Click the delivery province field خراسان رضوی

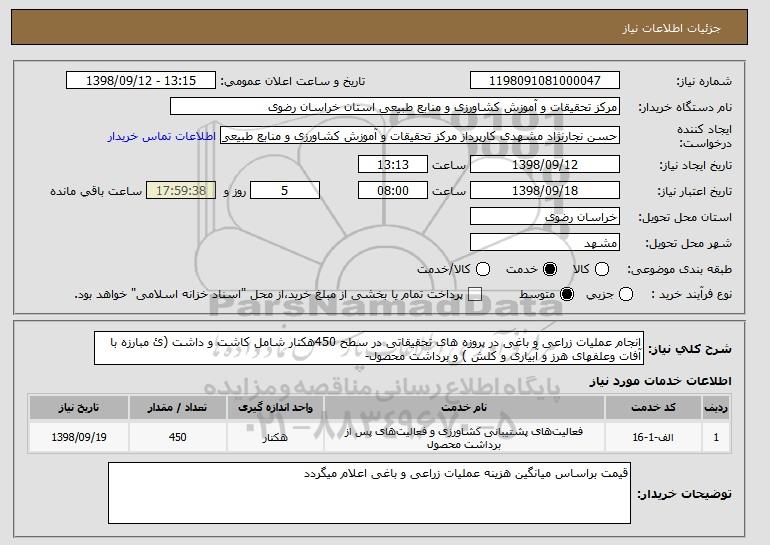(545, 217)
